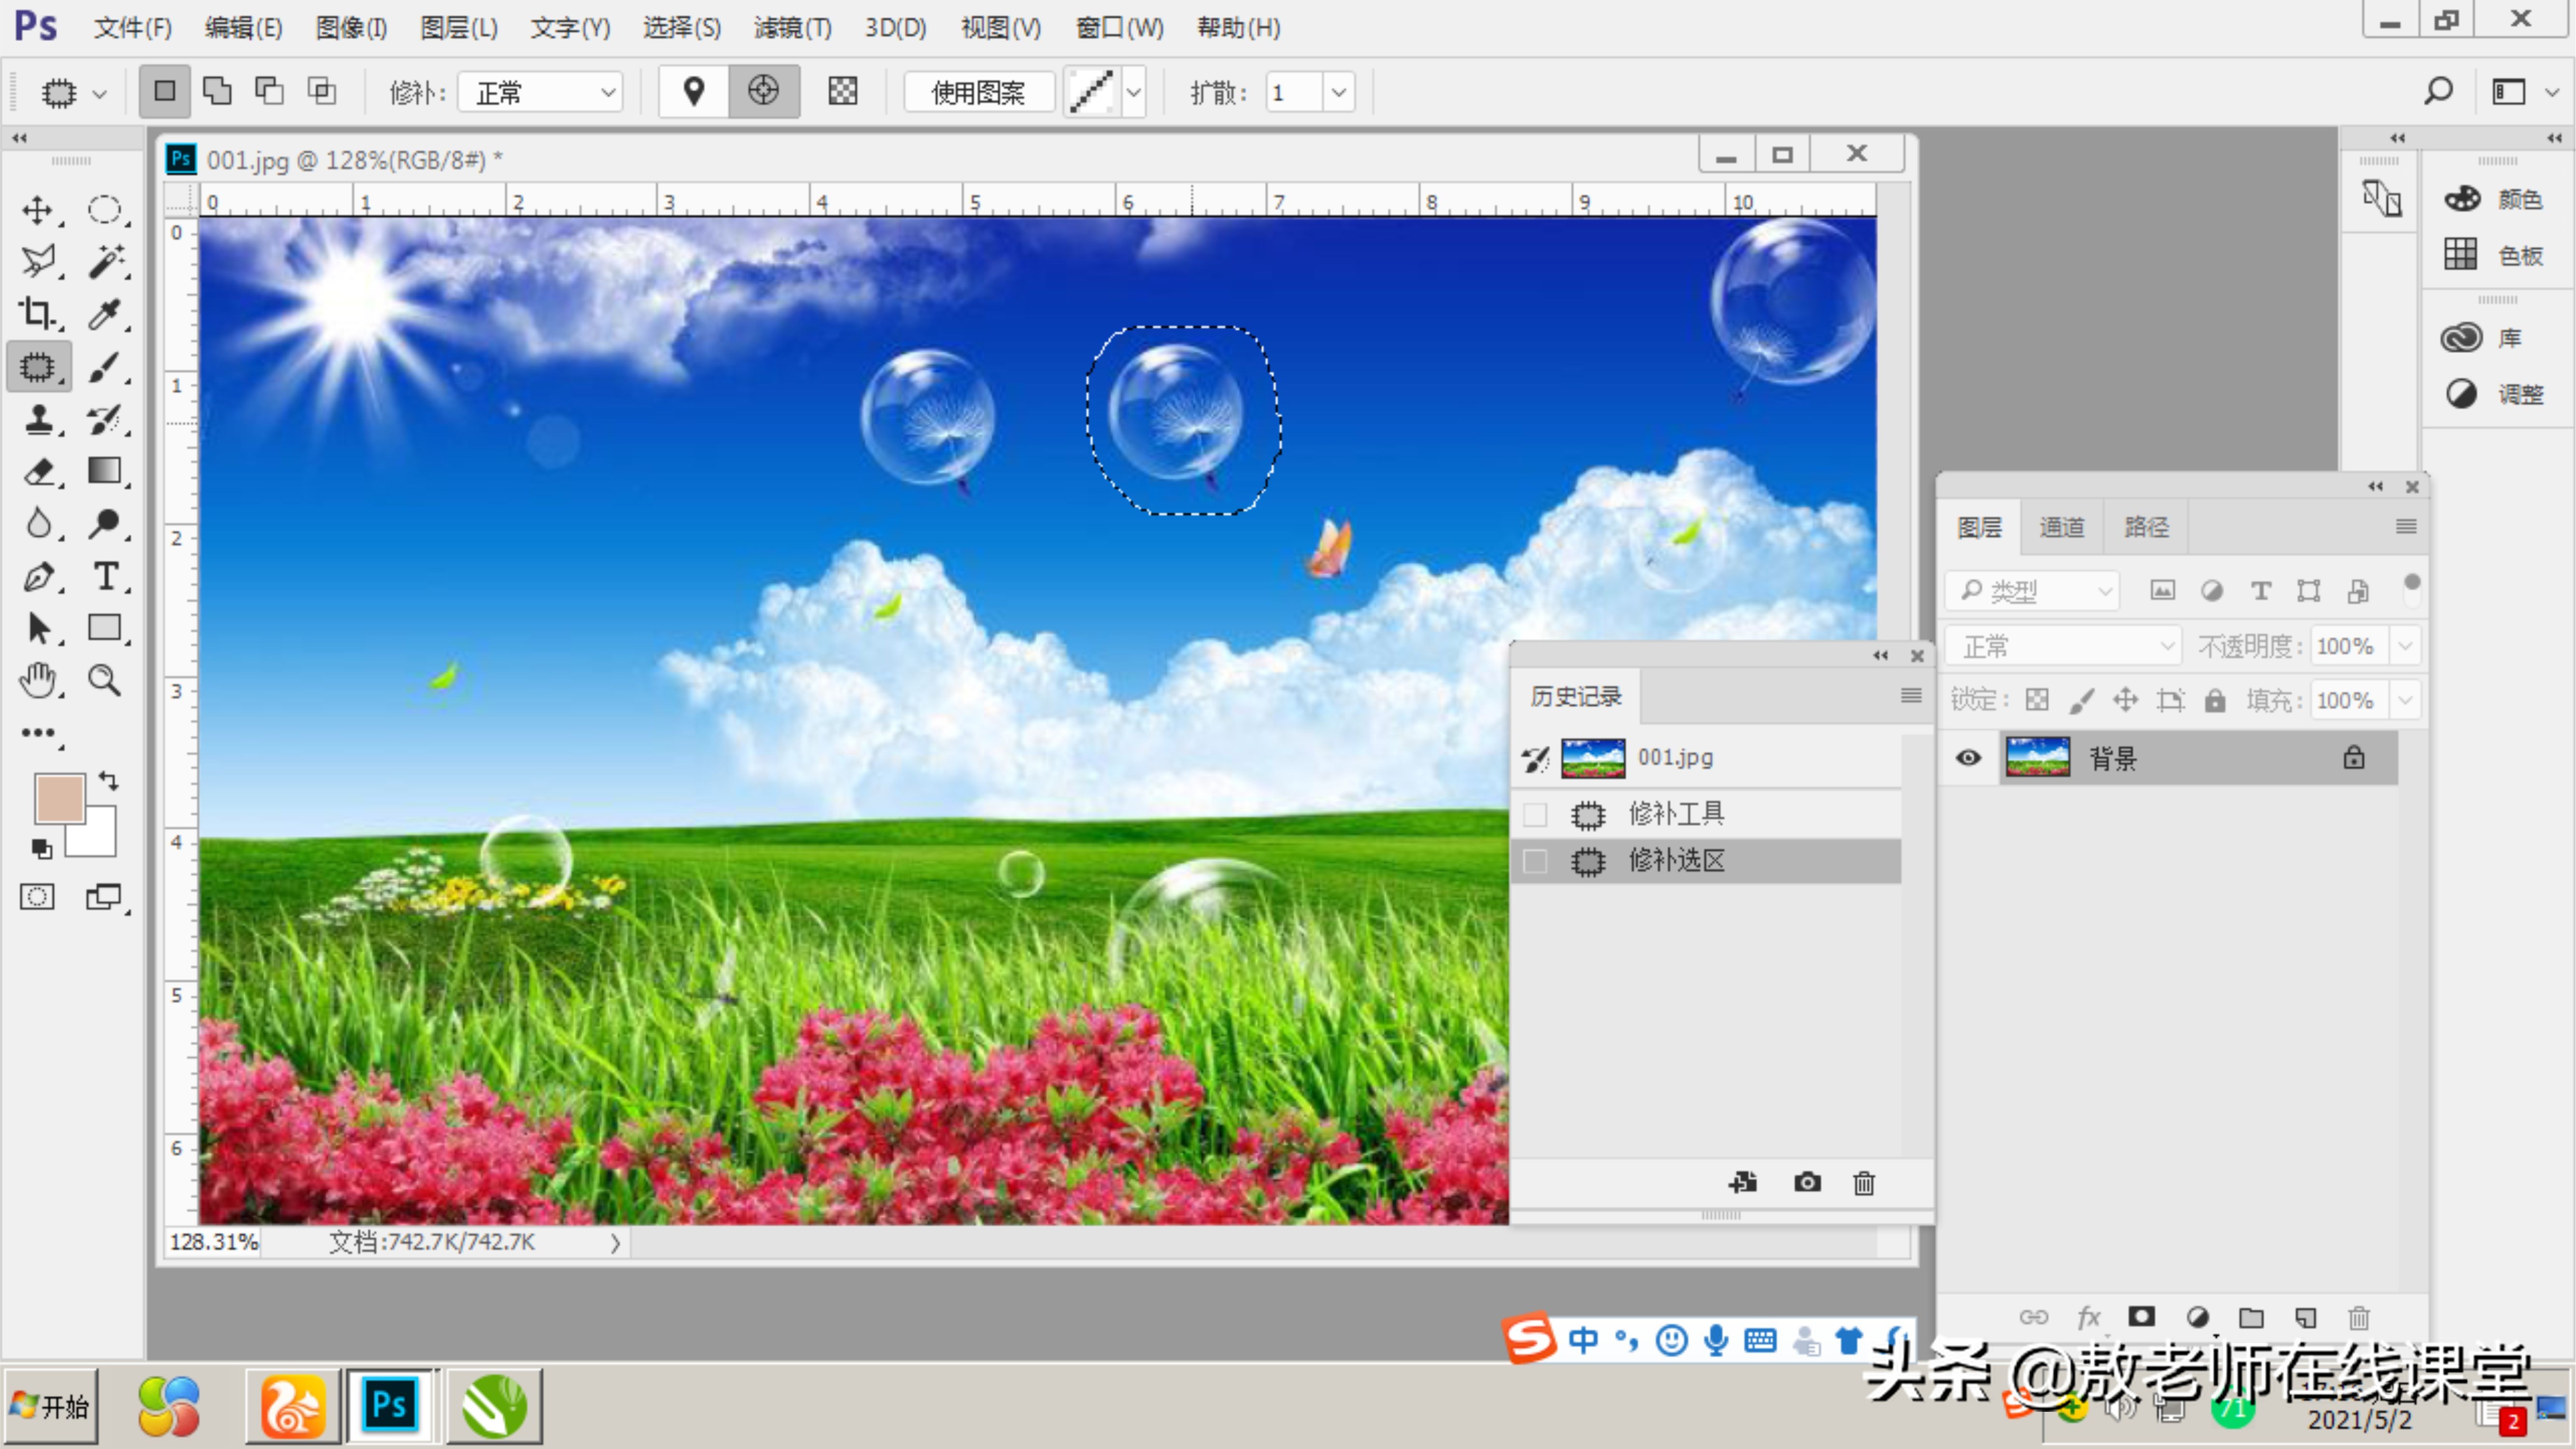The height and width of the screenshot is (1449, 2576).
Task: Select the Magic Wand tool
Action: coord(105,261)
